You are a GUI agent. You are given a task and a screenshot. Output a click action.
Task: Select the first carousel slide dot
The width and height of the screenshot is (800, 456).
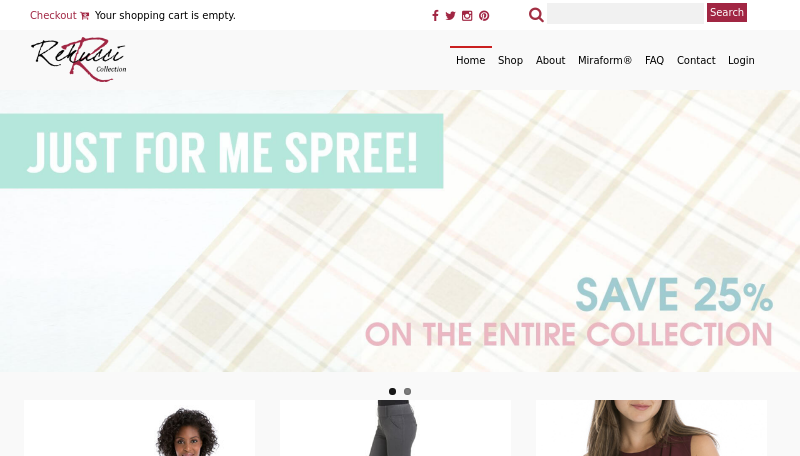click(392, 391)
